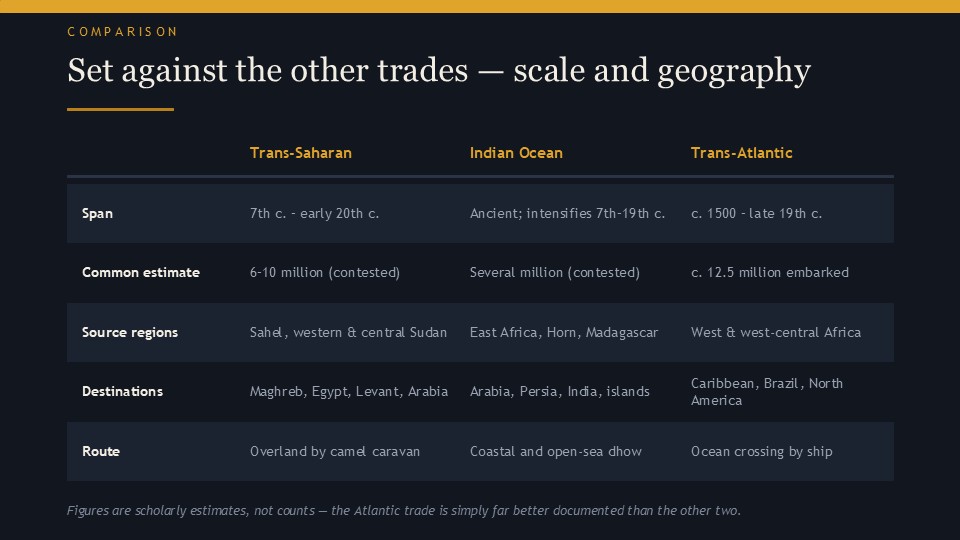Click the 'c. 12.5 million embarked' cell
The image size is (960, 540).
770,272
